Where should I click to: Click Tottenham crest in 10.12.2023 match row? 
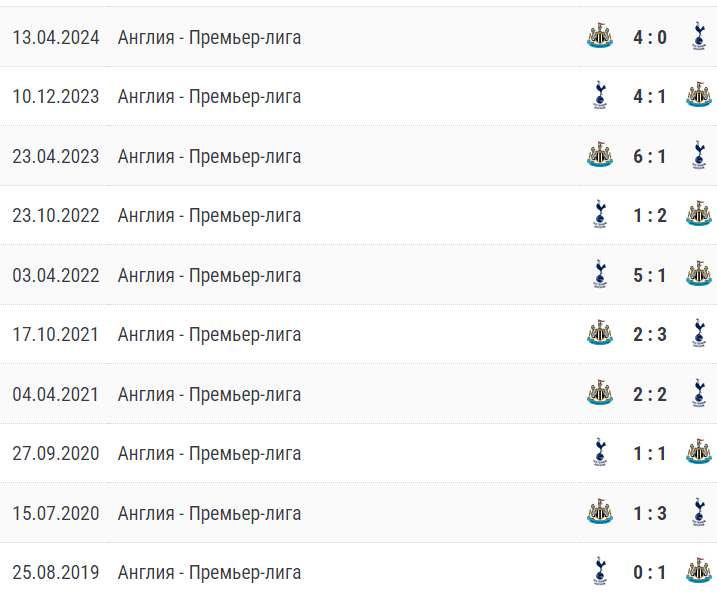[x=599, y=96]
